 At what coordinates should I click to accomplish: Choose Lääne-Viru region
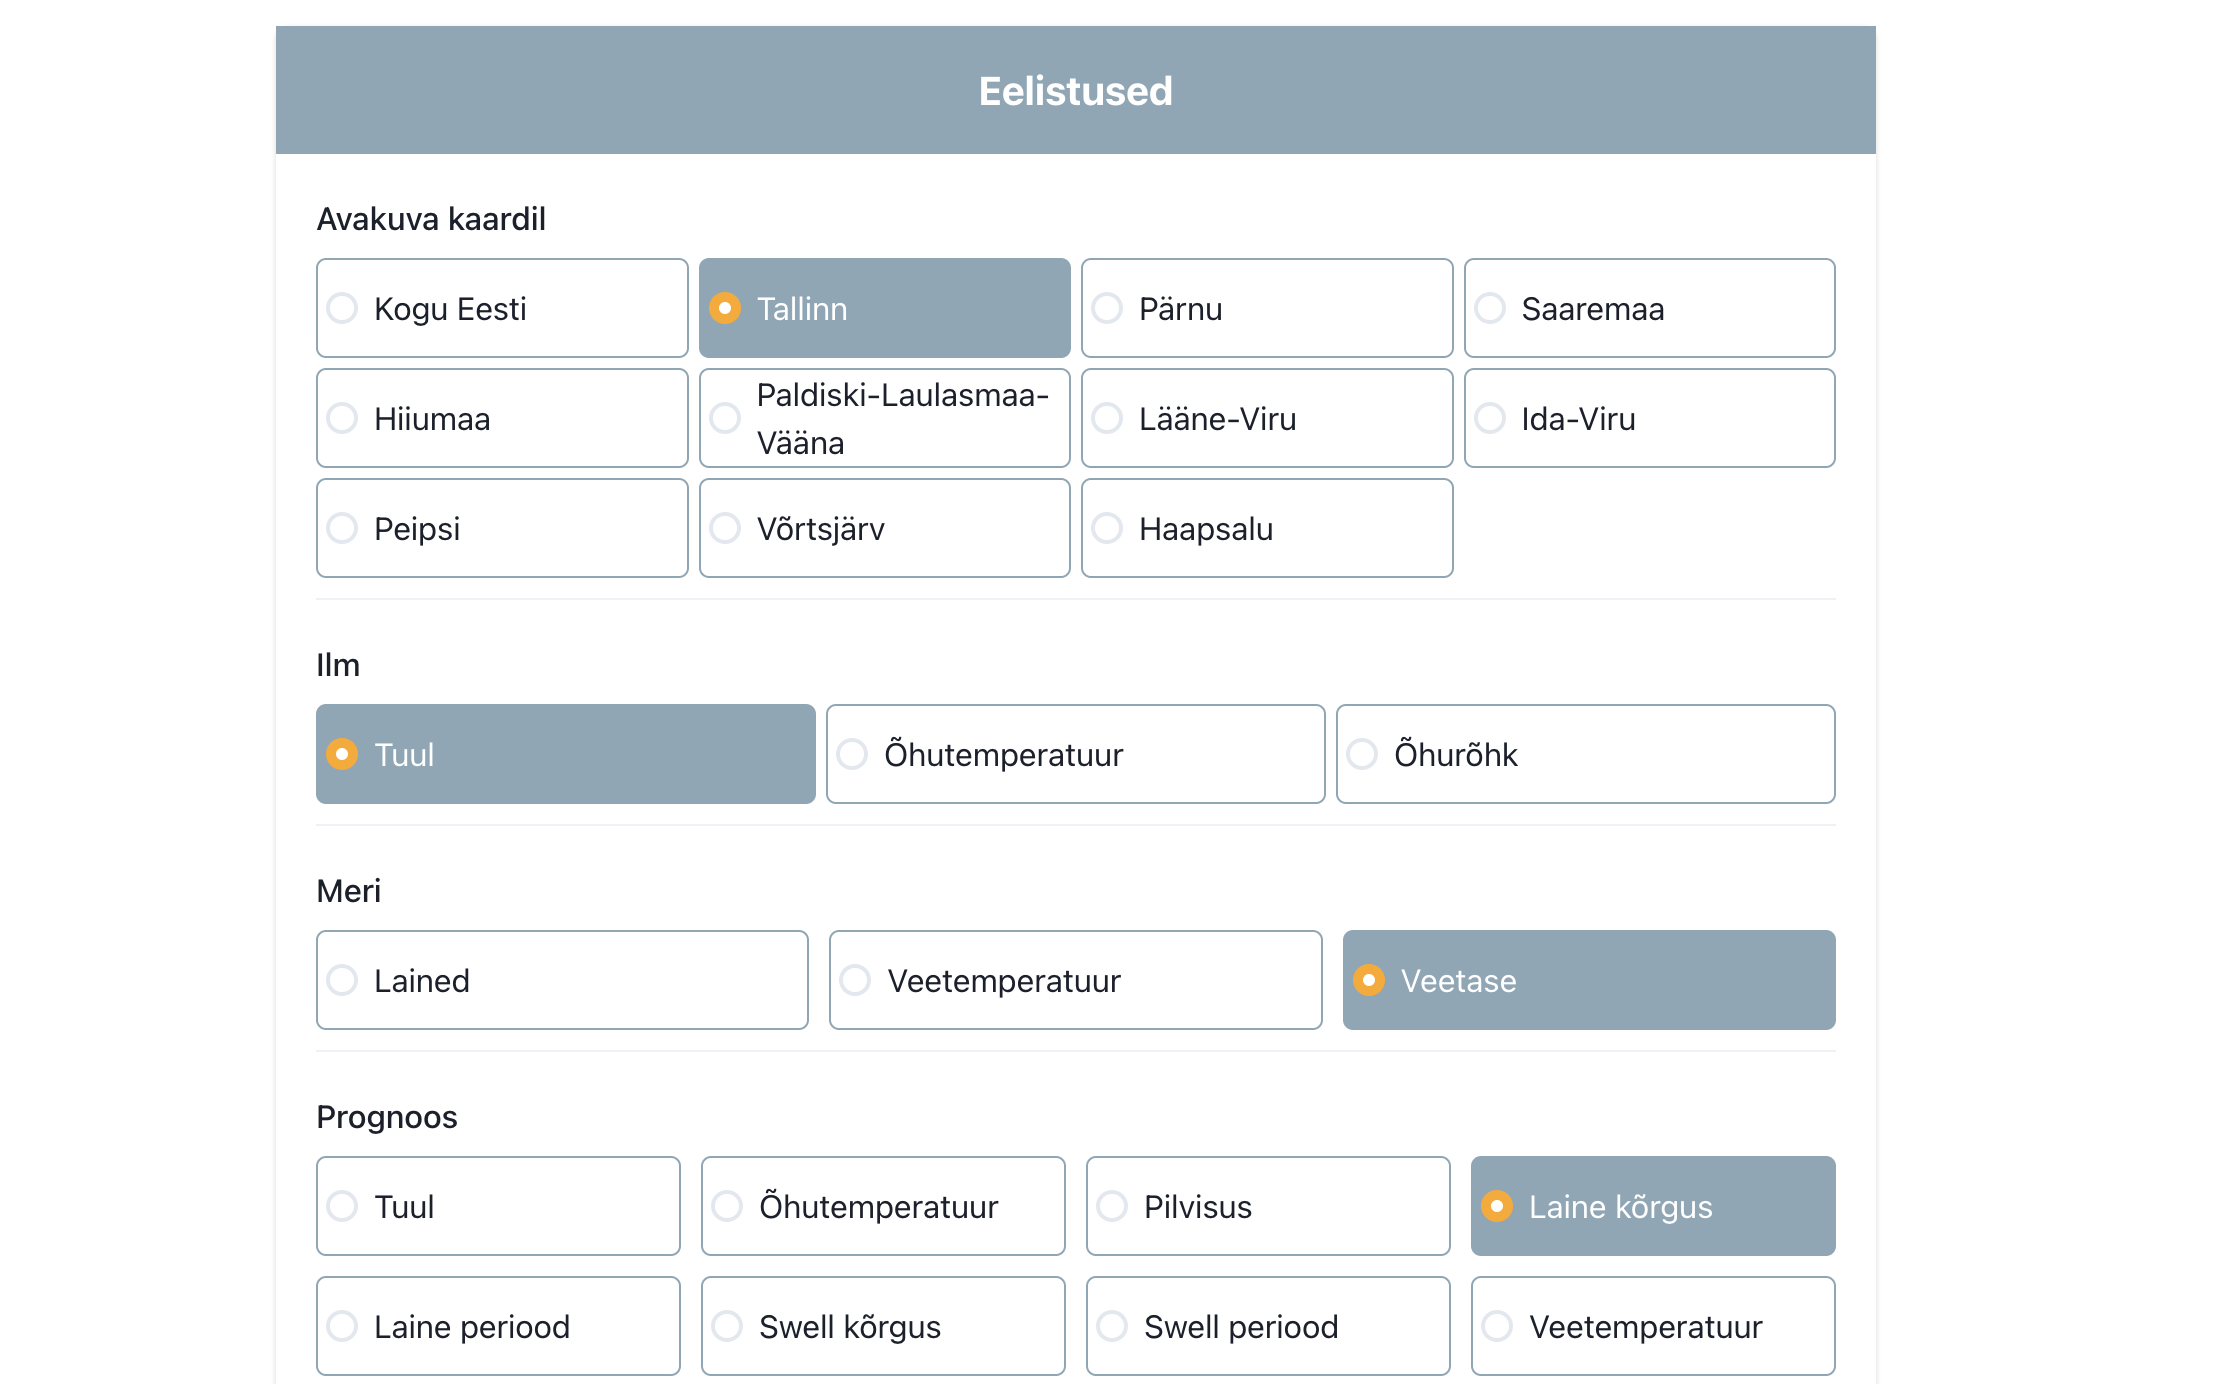[1266, 418]
